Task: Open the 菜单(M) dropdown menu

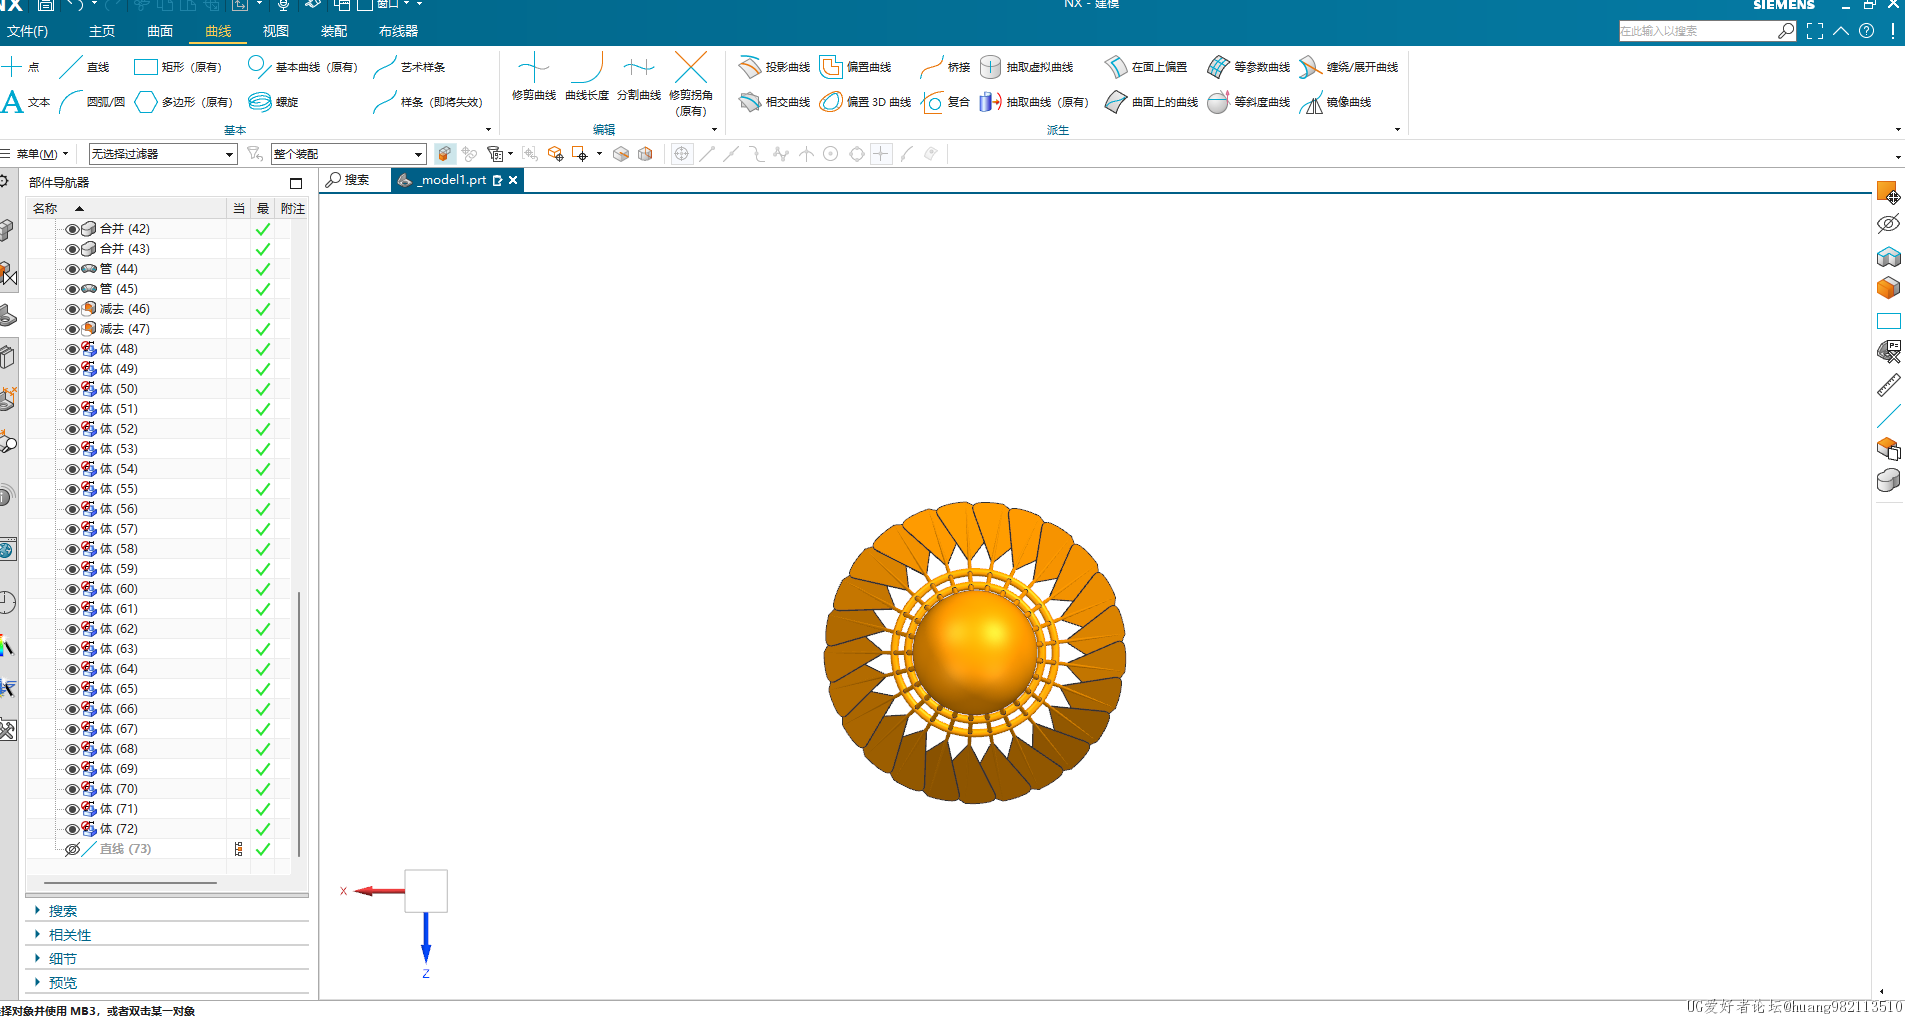Action: [x=36, y=154]
